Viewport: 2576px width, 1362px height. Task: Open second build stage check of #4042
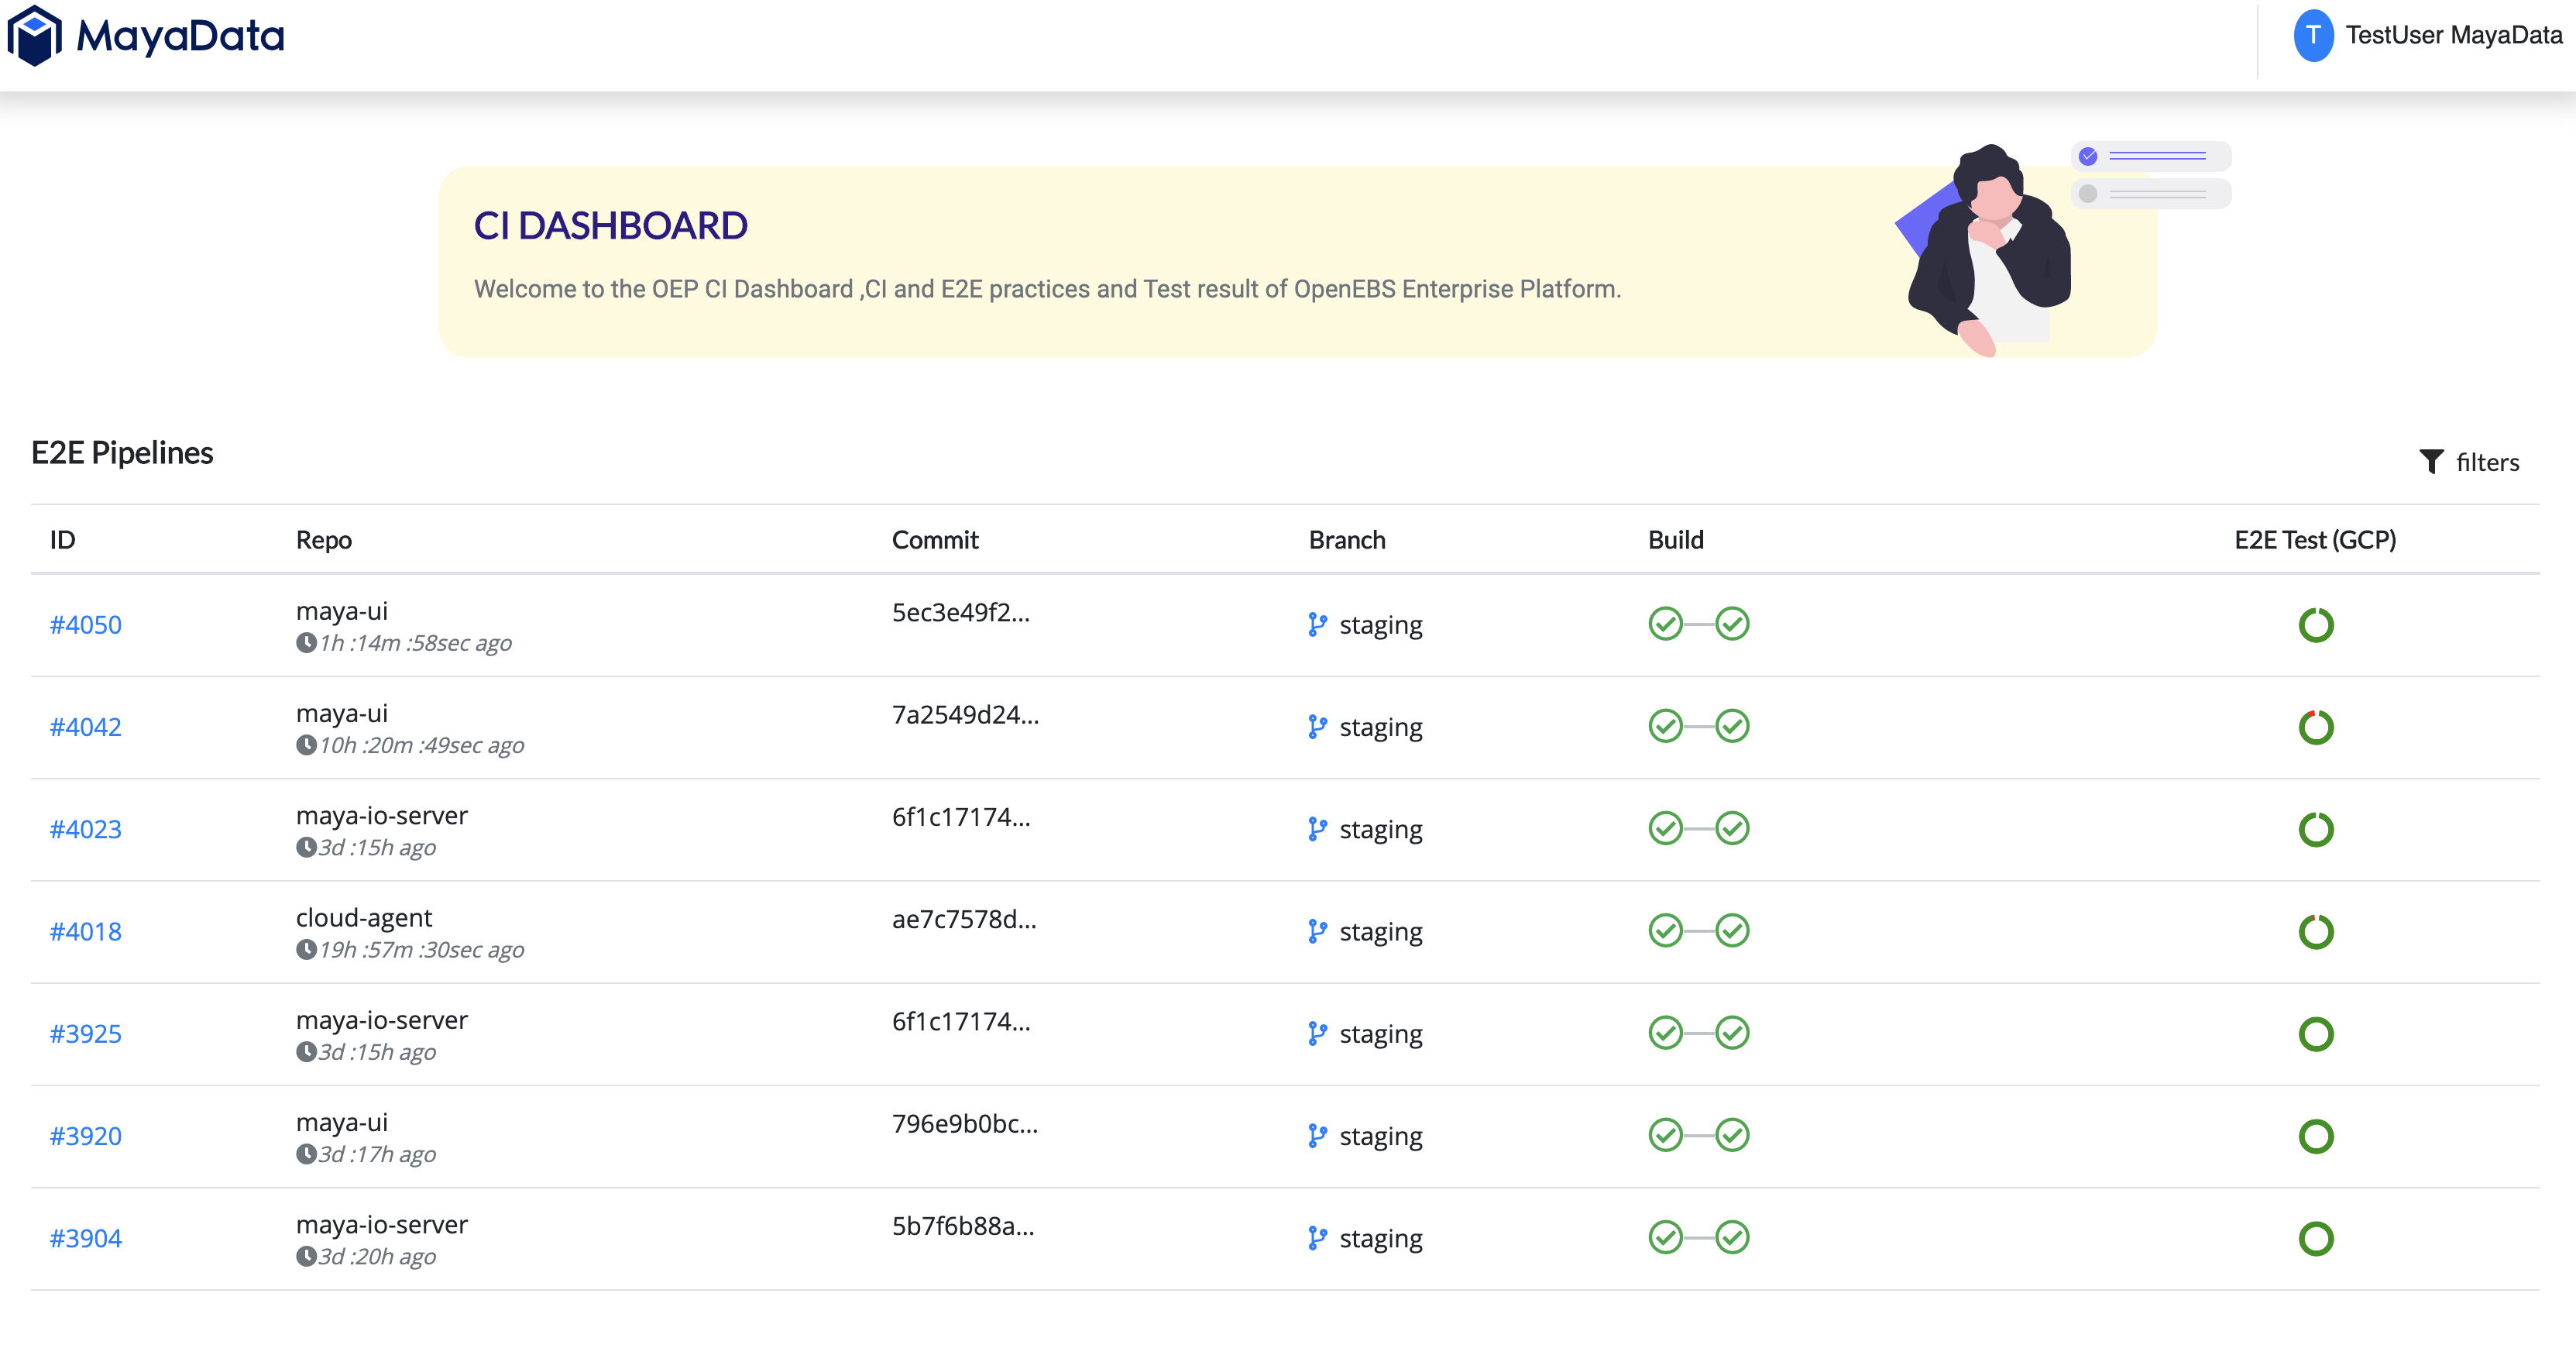pyautogui.click(x=1732, y=726)
